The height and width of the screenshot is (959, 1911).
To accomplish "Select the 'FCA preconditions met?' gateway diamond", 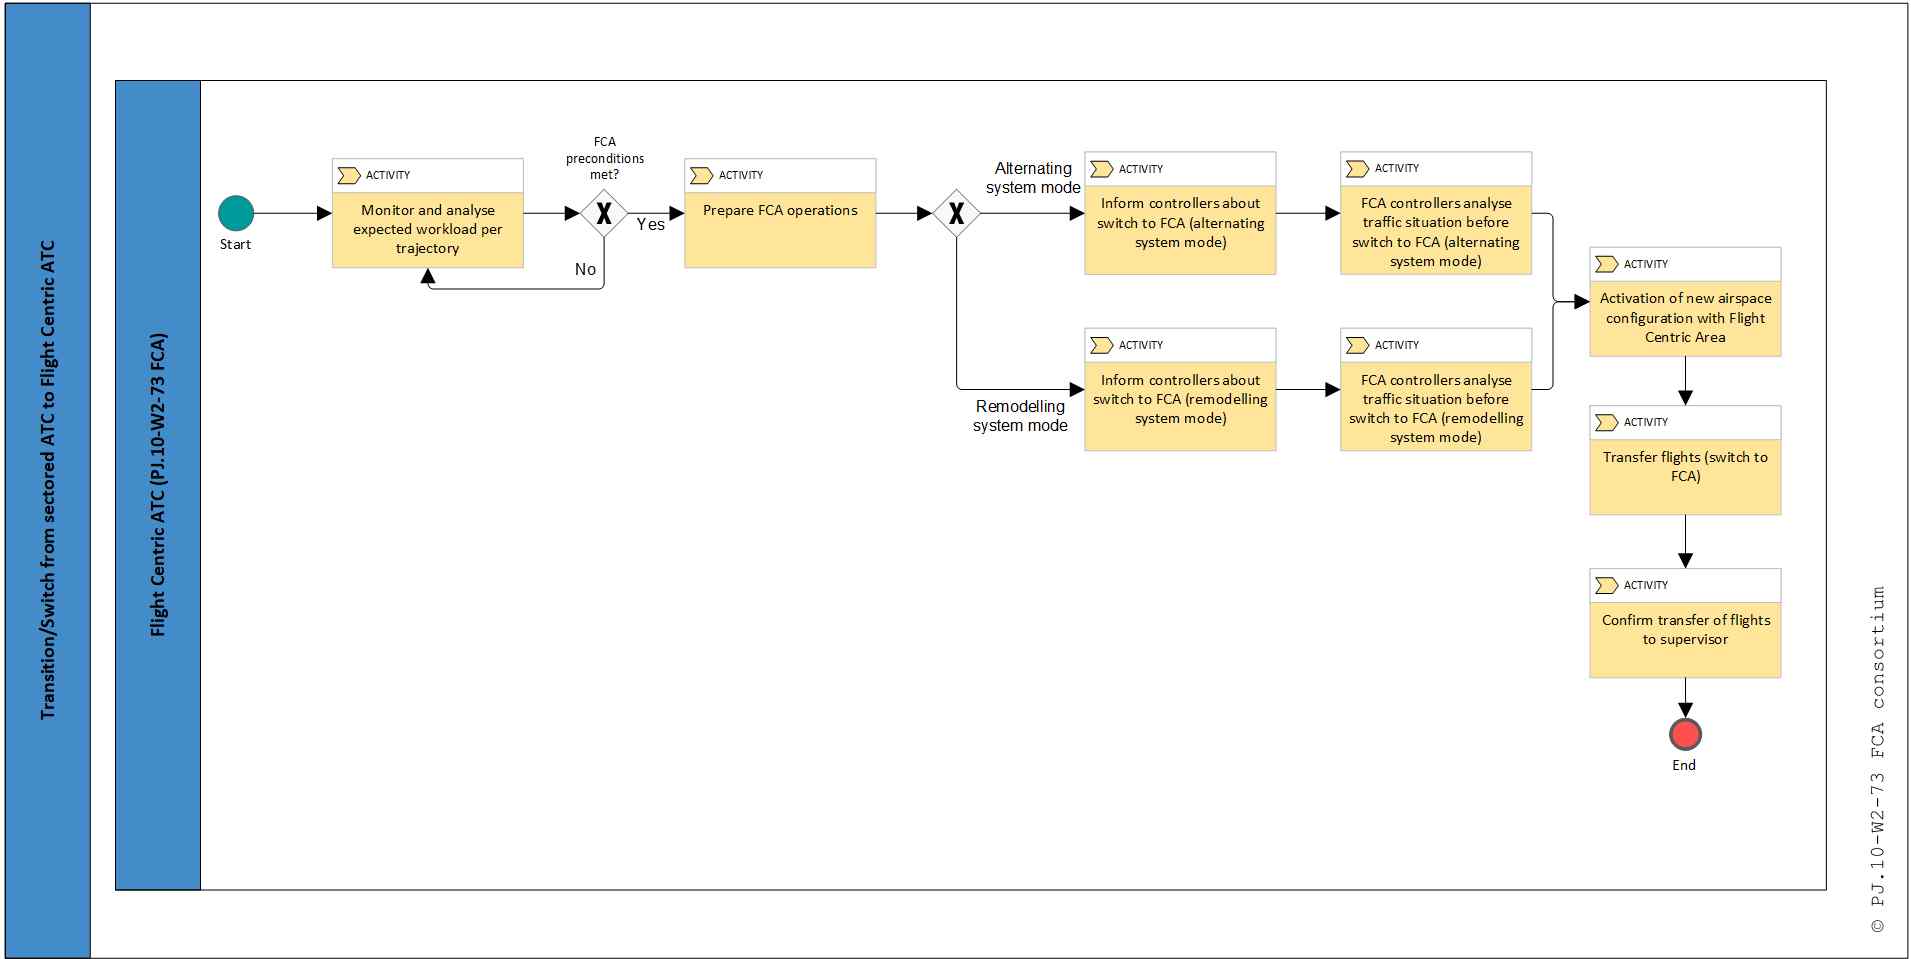I will tap(604, 213).
